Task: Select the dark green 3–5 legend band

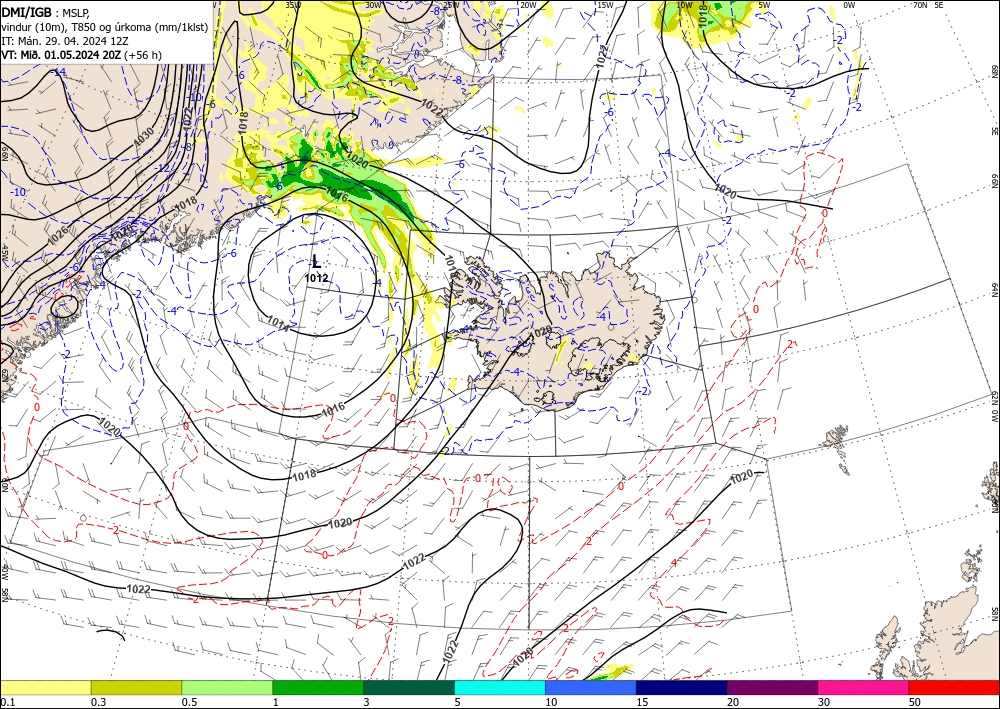Action: click(409, 687)
